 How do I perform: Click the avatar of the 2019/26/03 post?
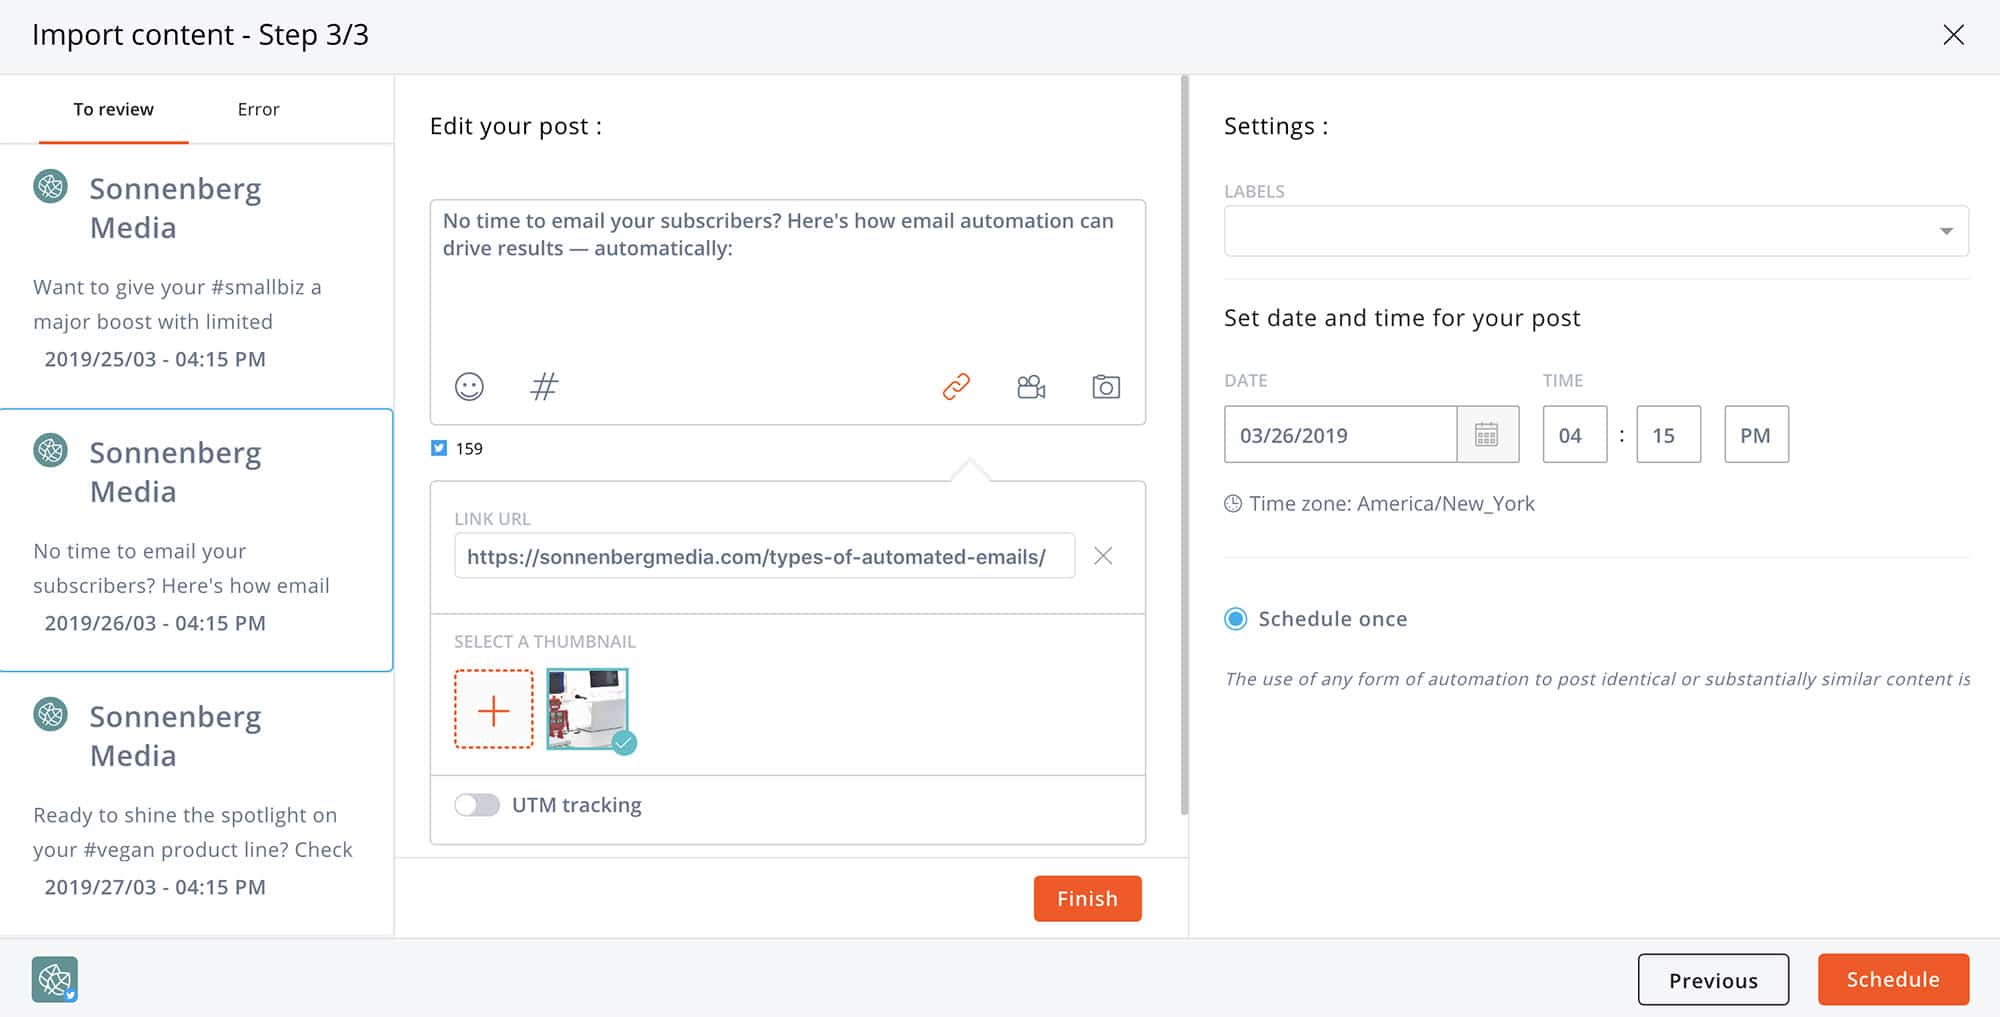(51, 450)
